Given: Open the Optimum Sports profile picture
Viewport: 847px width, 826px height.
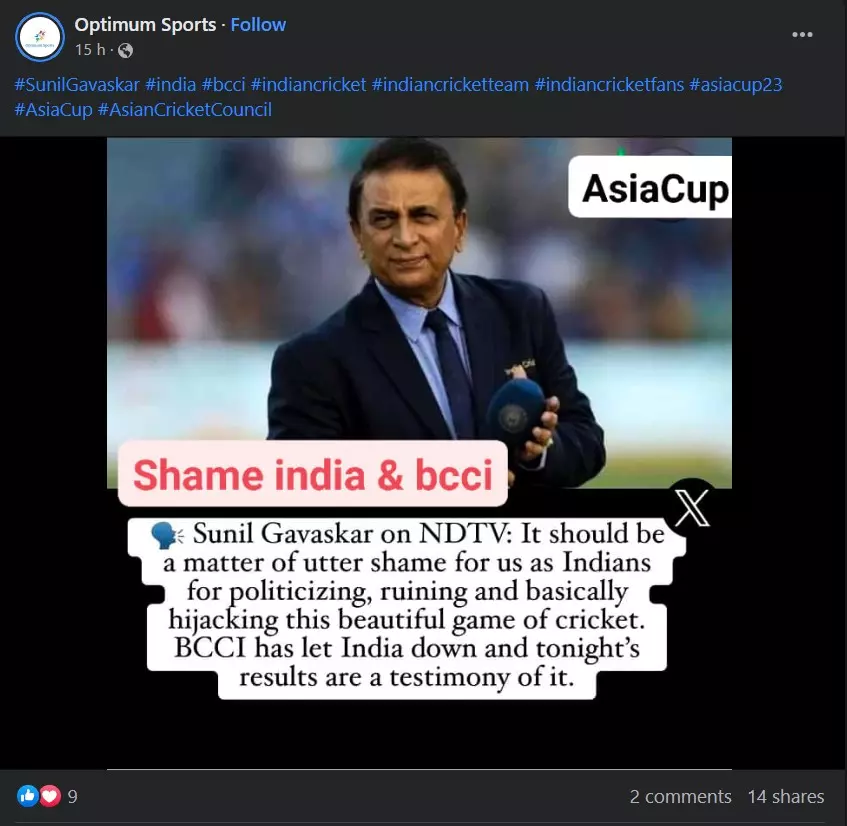Looking at the screenshot, I should (40, 37).
